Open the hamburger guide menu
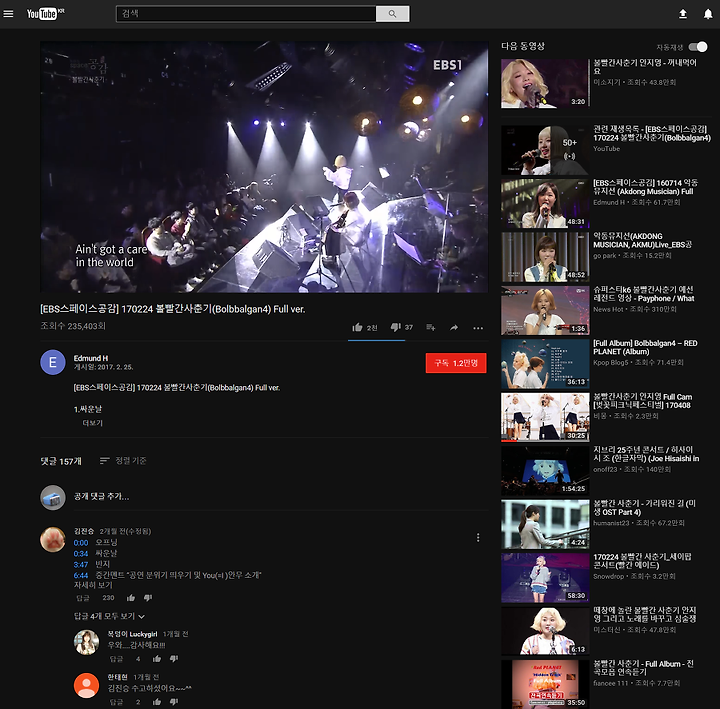The image size is (720, 709). 8,14
